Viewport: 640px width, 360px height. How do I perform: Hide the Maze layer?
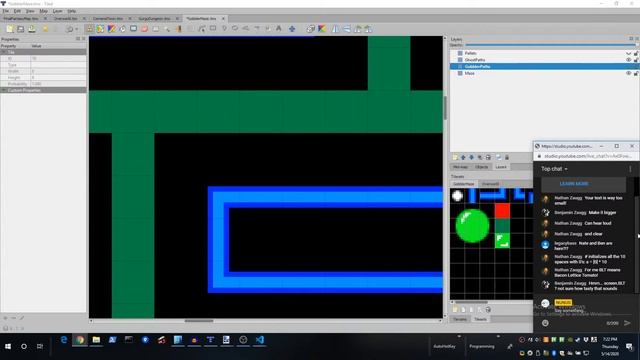629,73
